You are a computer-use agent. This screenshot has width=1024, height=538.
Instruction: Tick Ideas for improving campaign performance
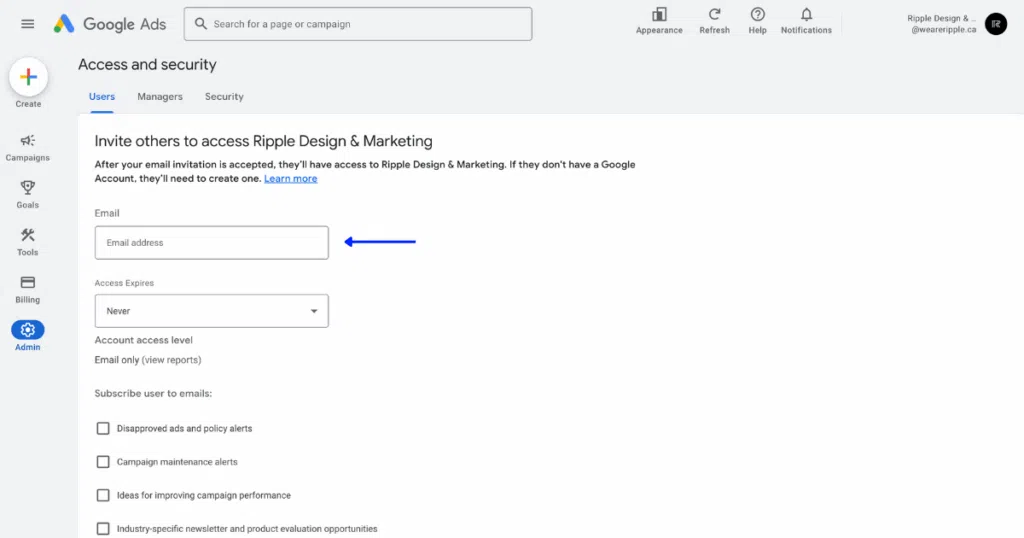pos(103,495)
